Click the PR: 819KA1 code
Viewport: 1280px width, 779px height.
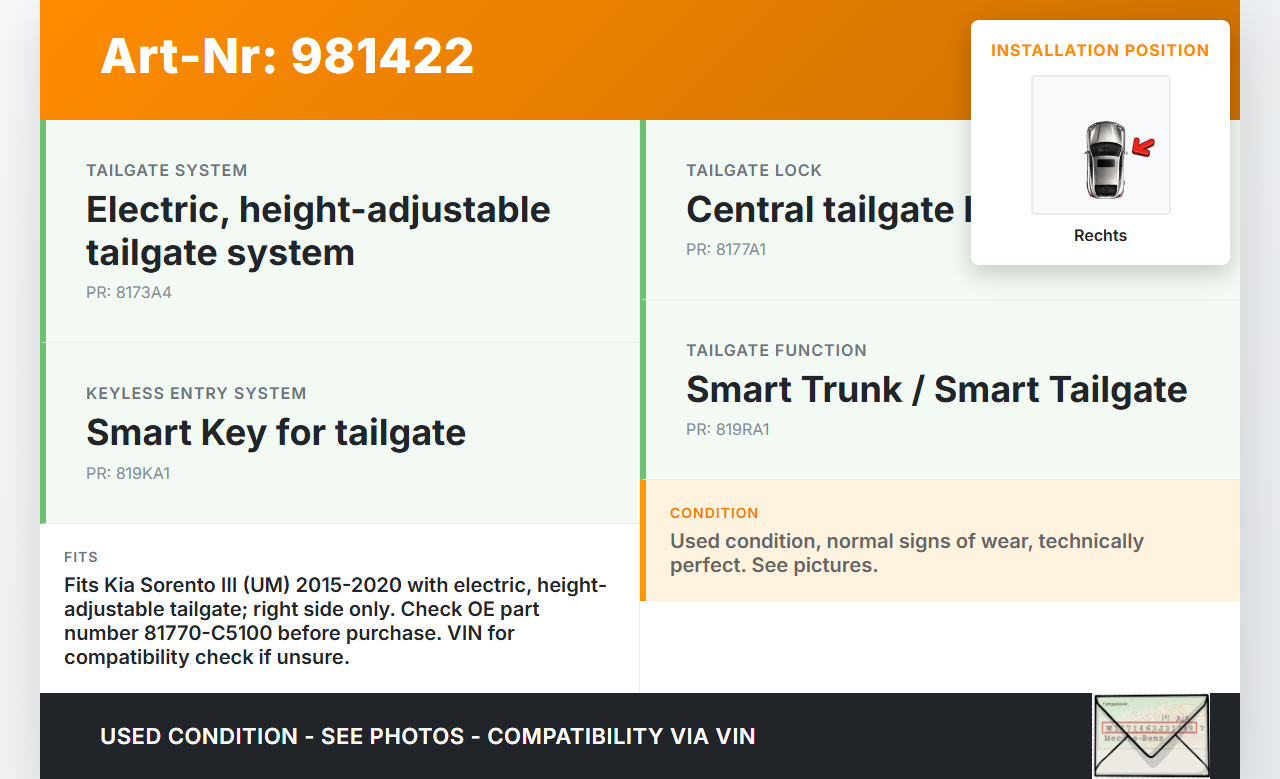coord(128,474)
